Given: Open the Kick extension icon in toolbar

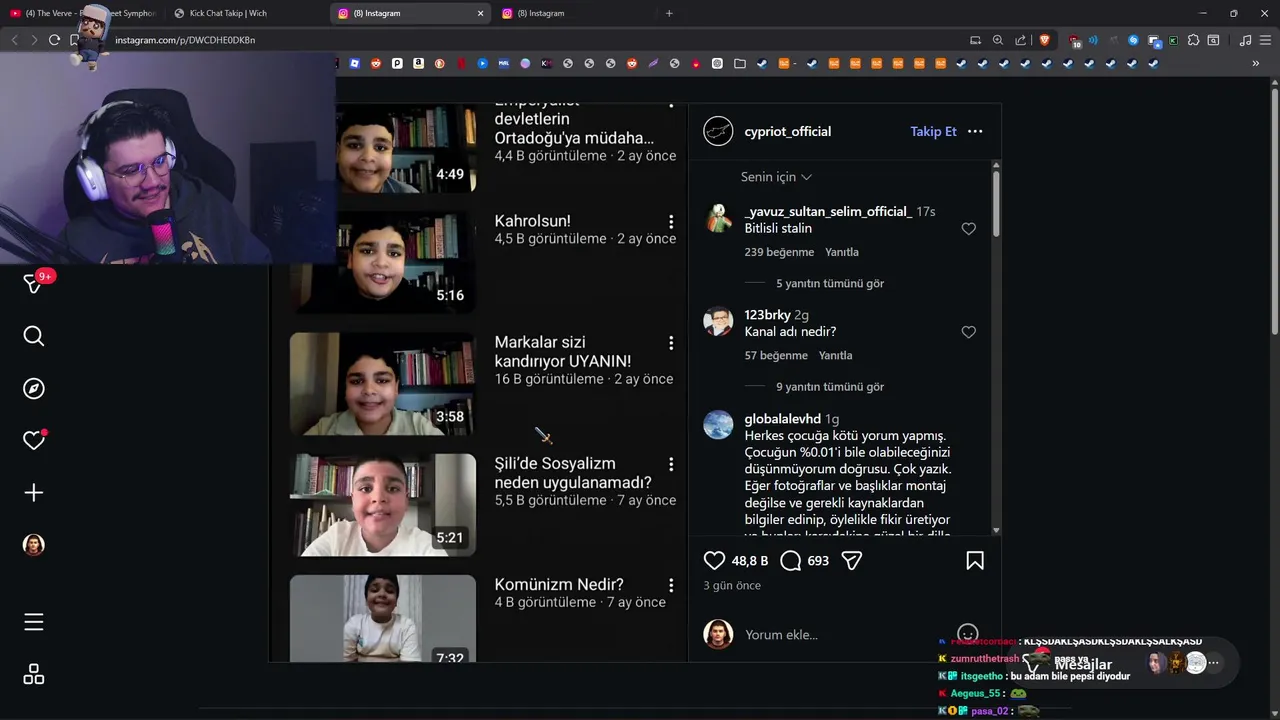Looking at the screenshot, I should pos(1173,40).
